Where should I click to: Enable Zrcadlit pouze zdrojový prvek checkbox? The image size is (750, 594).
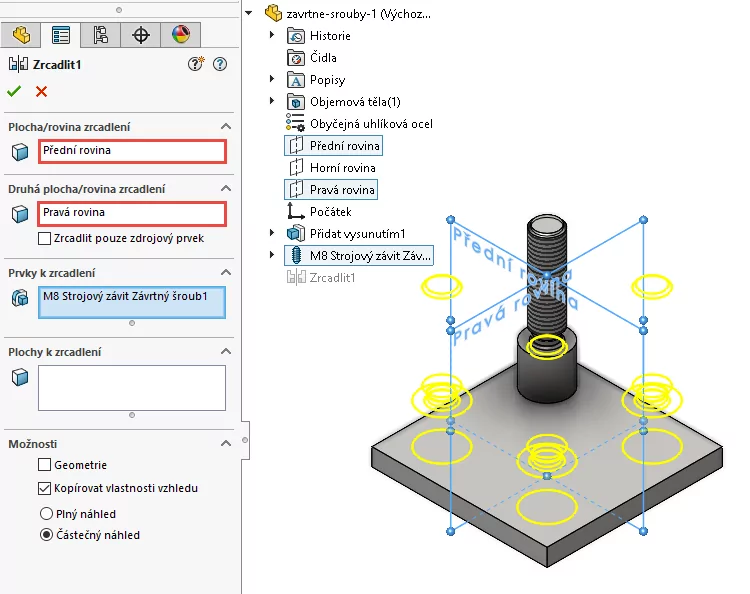tap(44, 238)
